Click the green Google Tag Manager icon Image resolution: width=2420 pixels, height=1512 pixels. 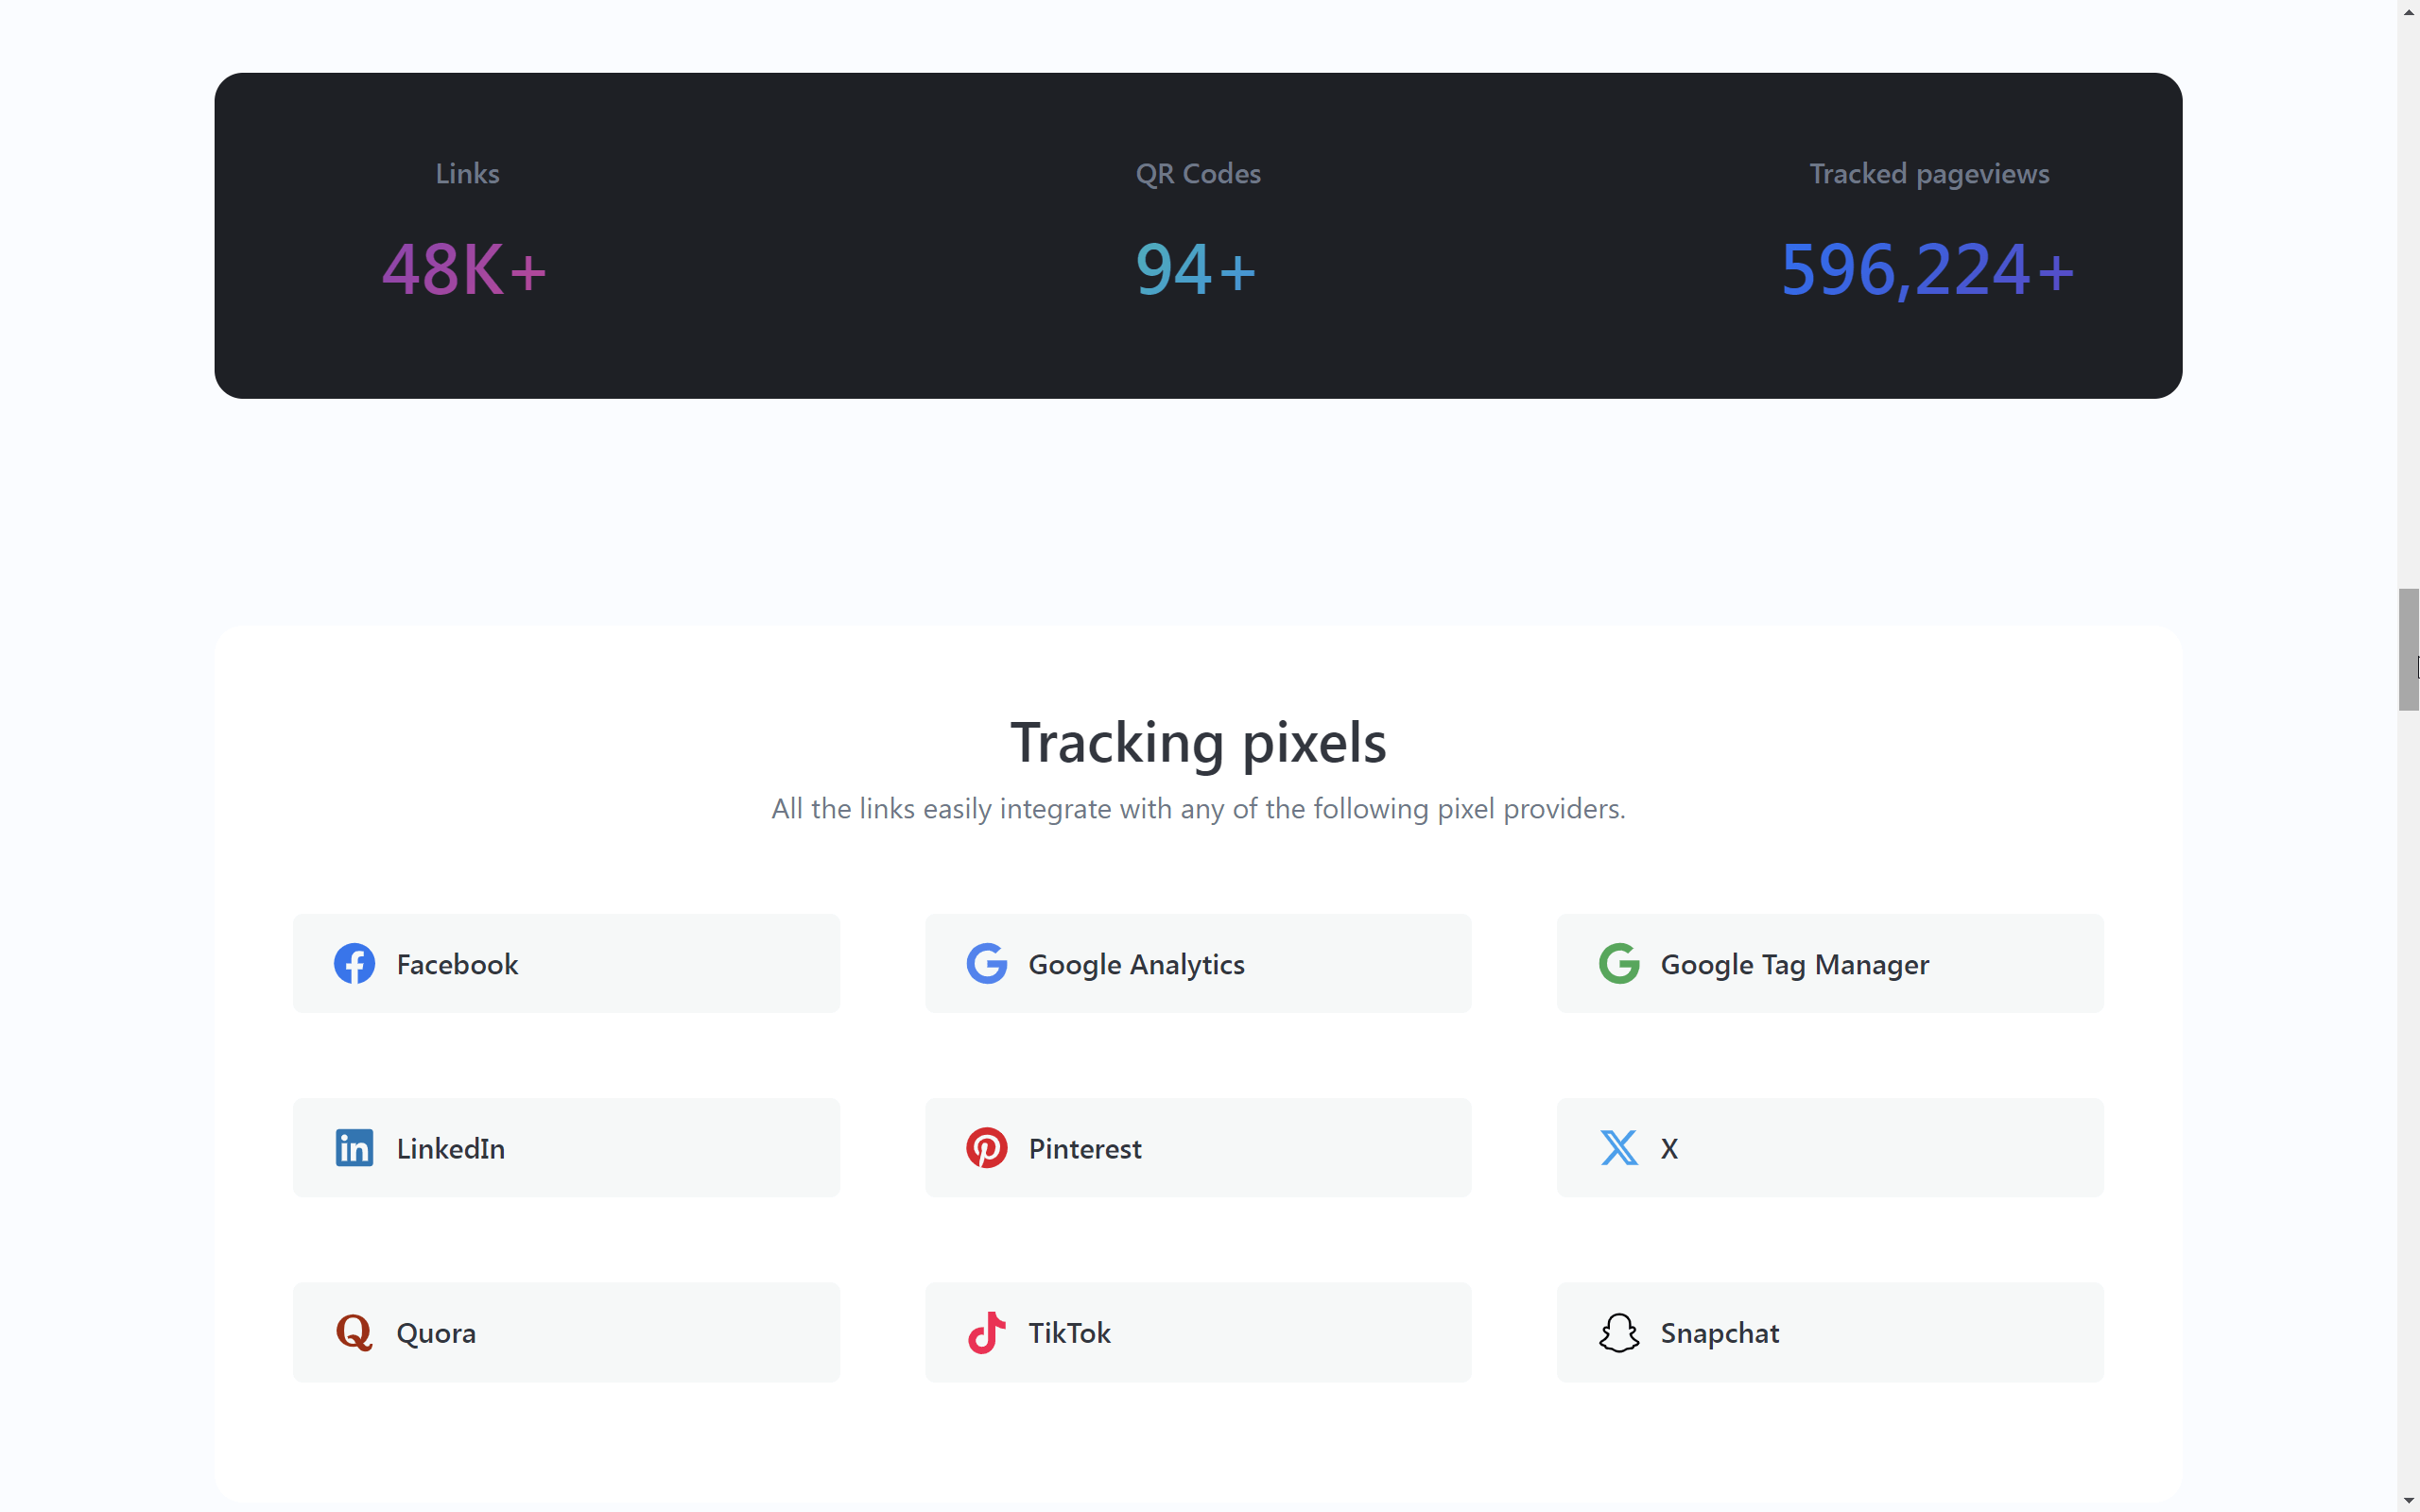click(1618, 963)
